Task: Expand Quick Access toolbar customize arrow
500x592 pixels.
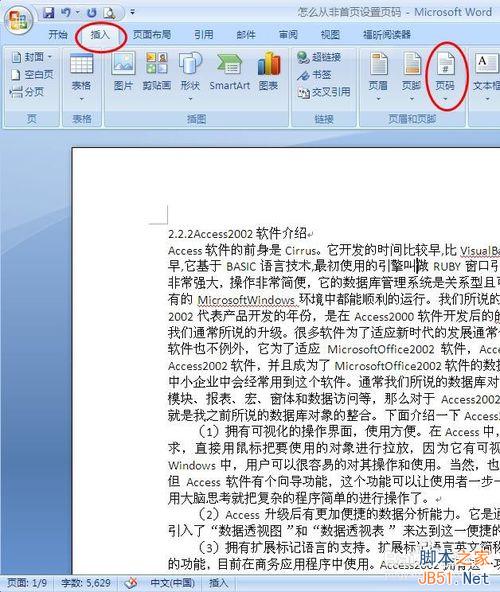Action: click(132, 12)
